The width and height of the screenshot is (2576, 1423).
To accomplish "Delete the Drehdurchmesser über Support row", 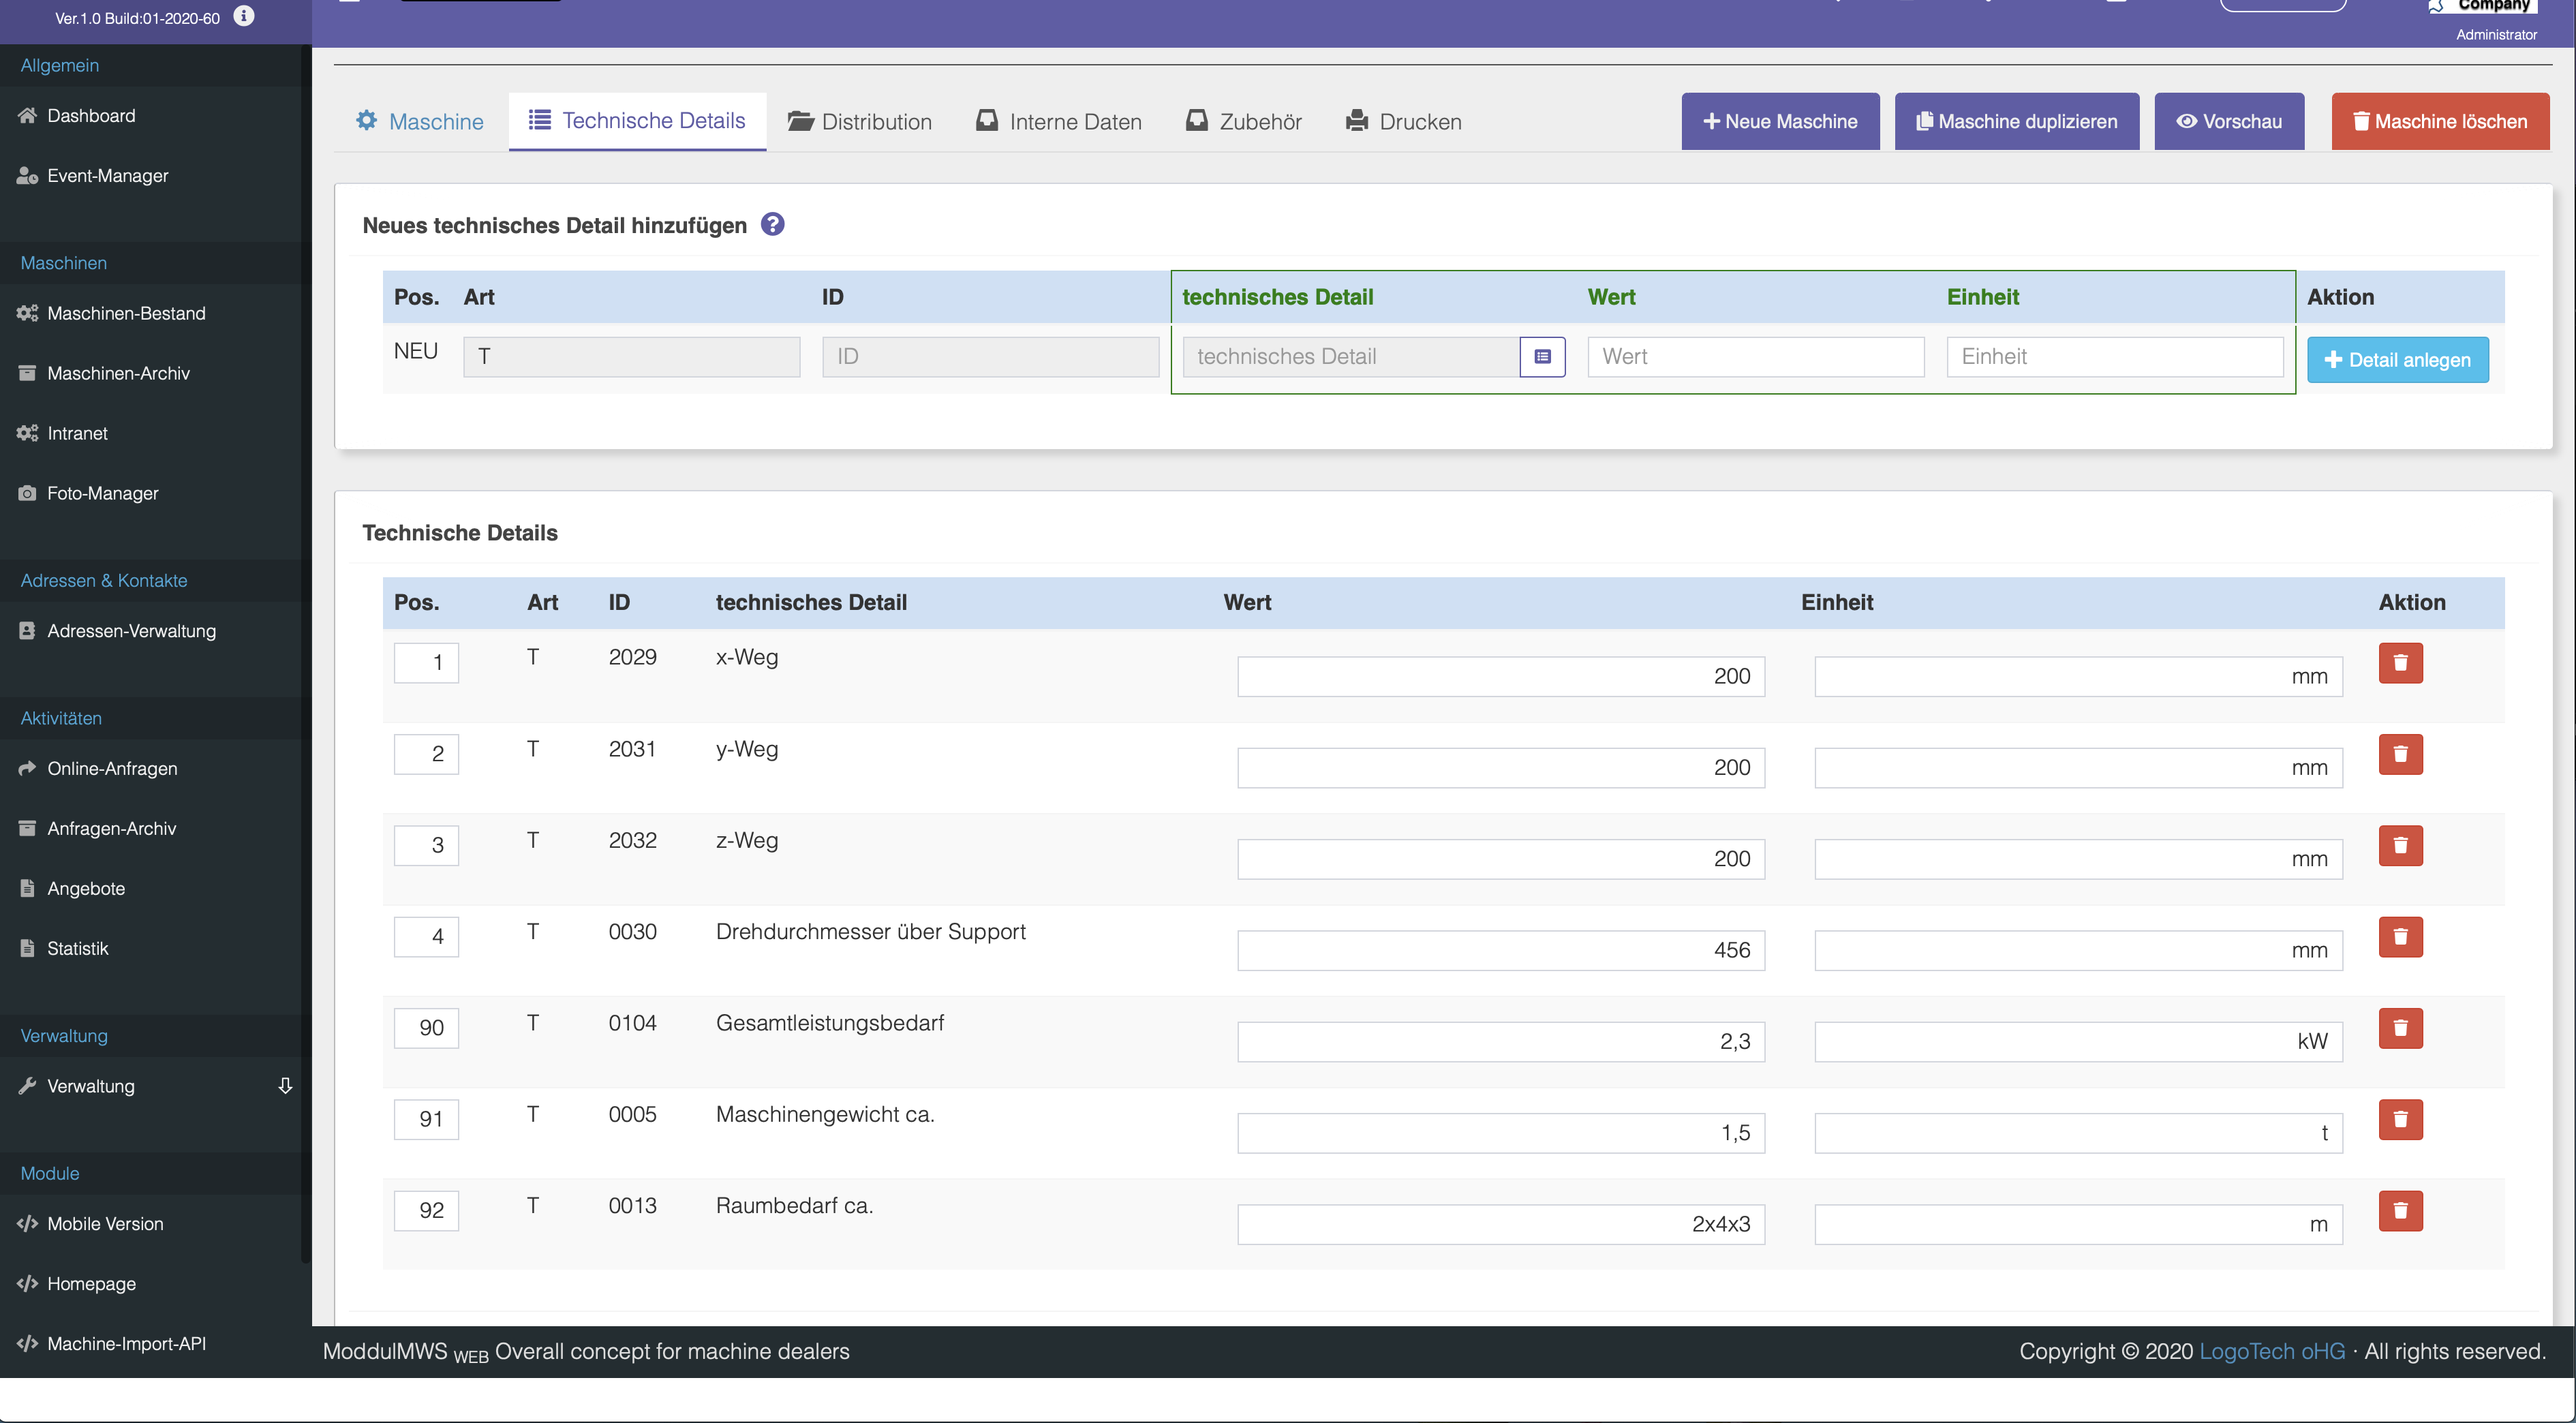I will [2400, 937].
